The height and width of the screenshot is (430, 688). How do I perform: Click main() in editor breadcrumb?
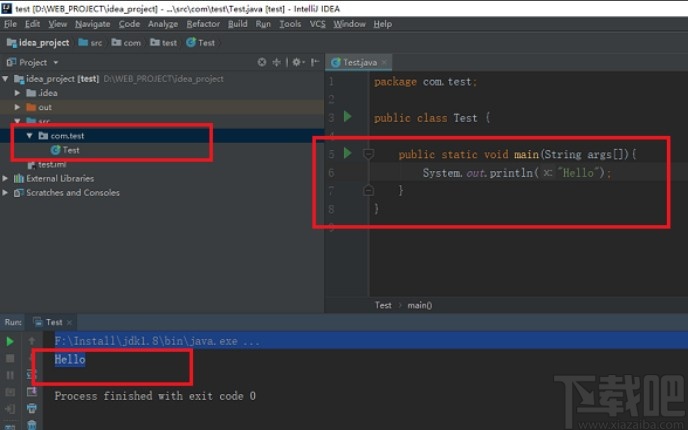[x=419, y=305]
